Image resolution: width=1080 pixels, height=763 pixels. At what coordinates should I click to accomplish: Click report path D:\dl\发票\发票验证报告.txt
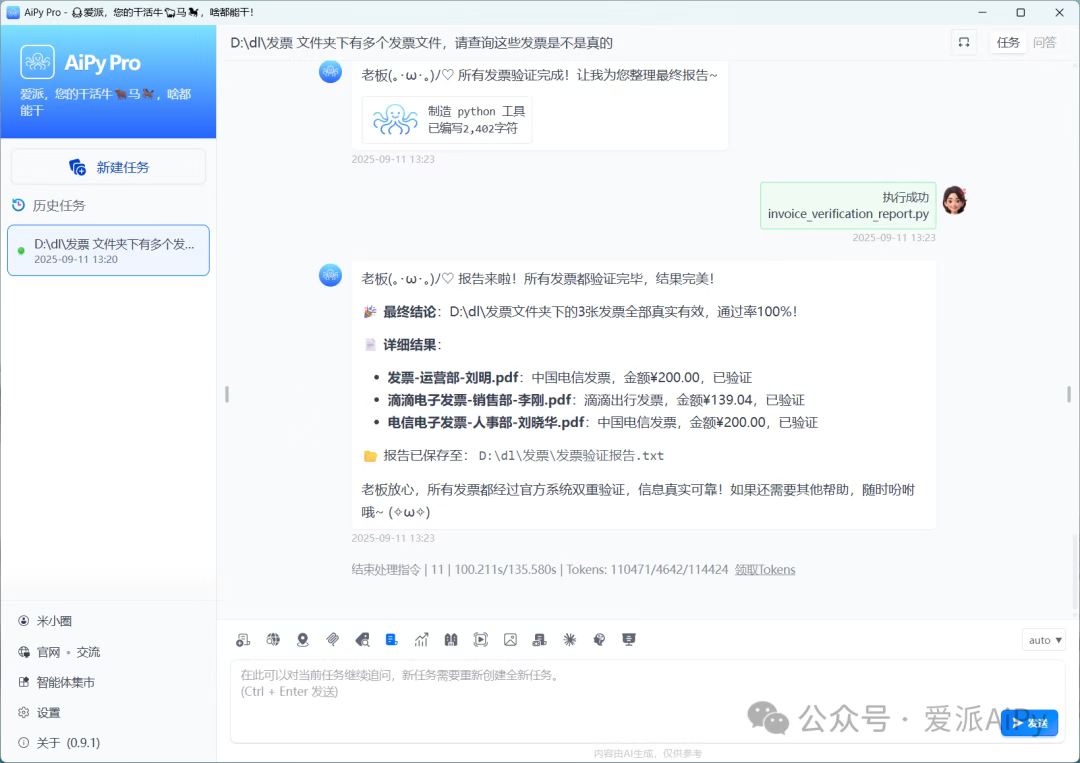click(x=571, y=455)
